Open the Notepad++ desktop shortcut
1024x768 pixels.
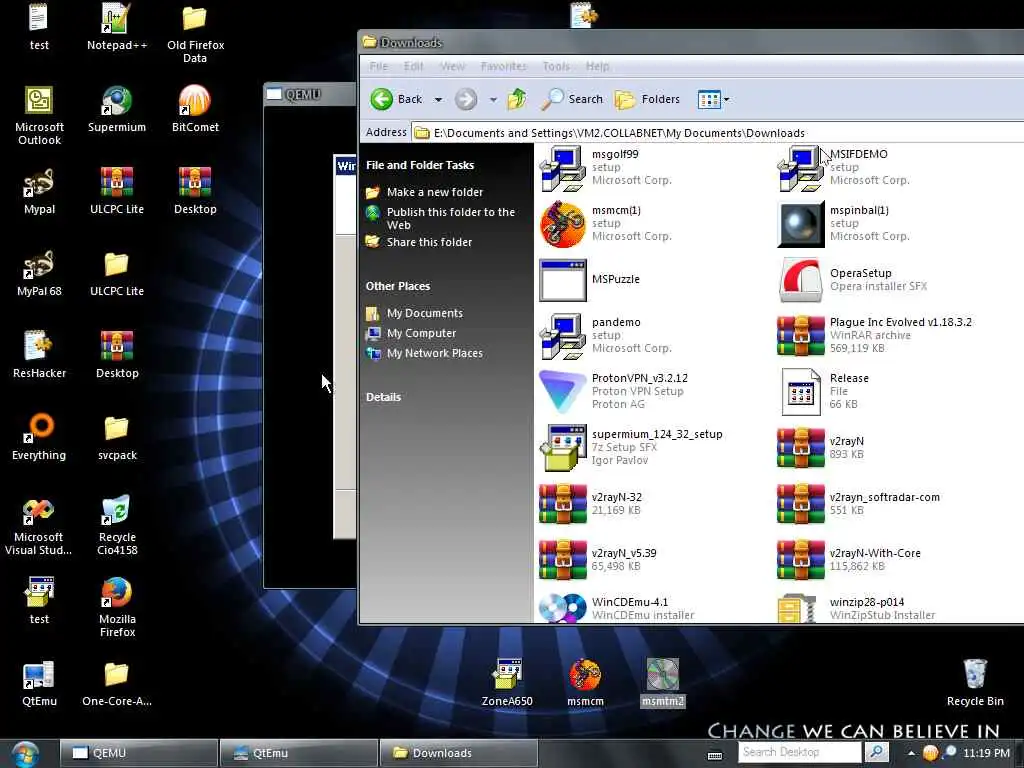pyautogui.click(x=116, y=27)
